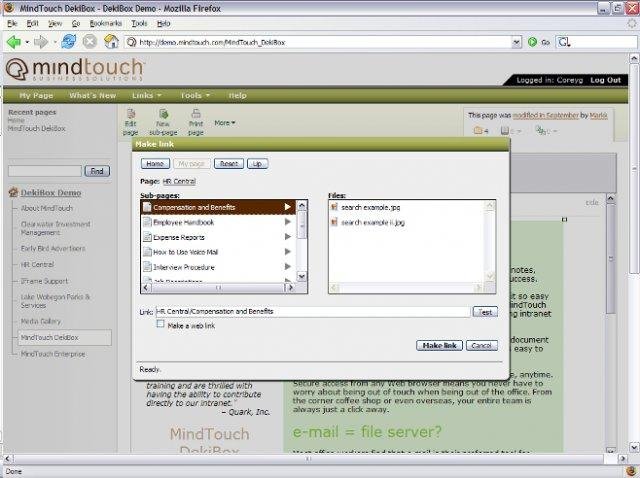The width and height of the screenshot is (640, 478).
Task: Expand Expense Reports sub-pages arrow
Action: coord(288,237)
